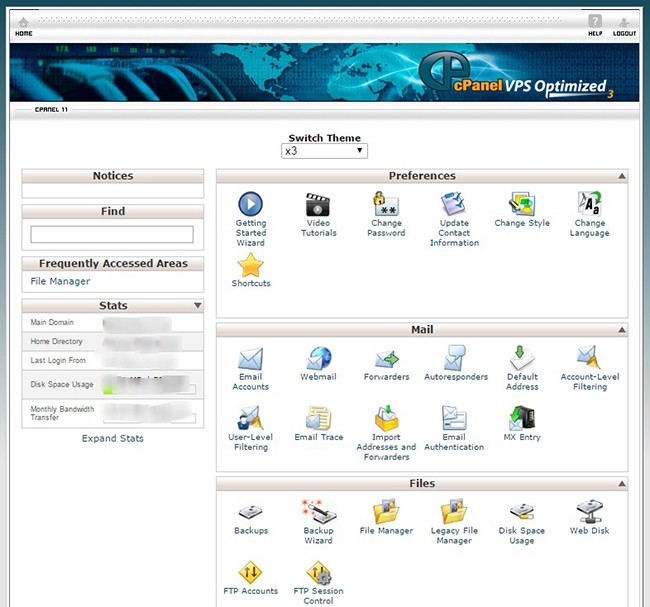Open File Manager icon in Files
The image size is (650, 607).
tap(386, 517)
